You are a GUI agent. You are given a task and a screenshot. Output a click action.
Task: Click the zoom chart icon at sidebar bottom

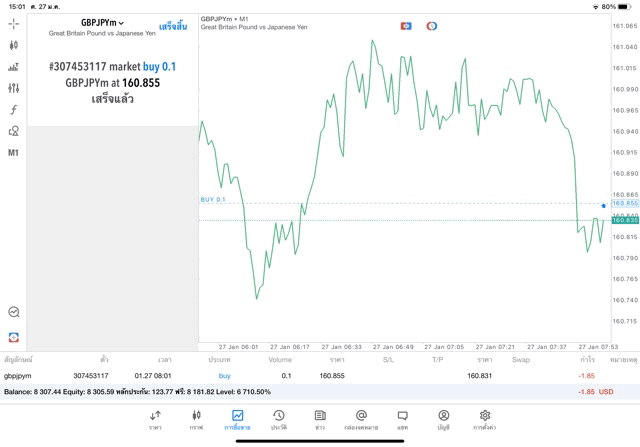[14, 312]
